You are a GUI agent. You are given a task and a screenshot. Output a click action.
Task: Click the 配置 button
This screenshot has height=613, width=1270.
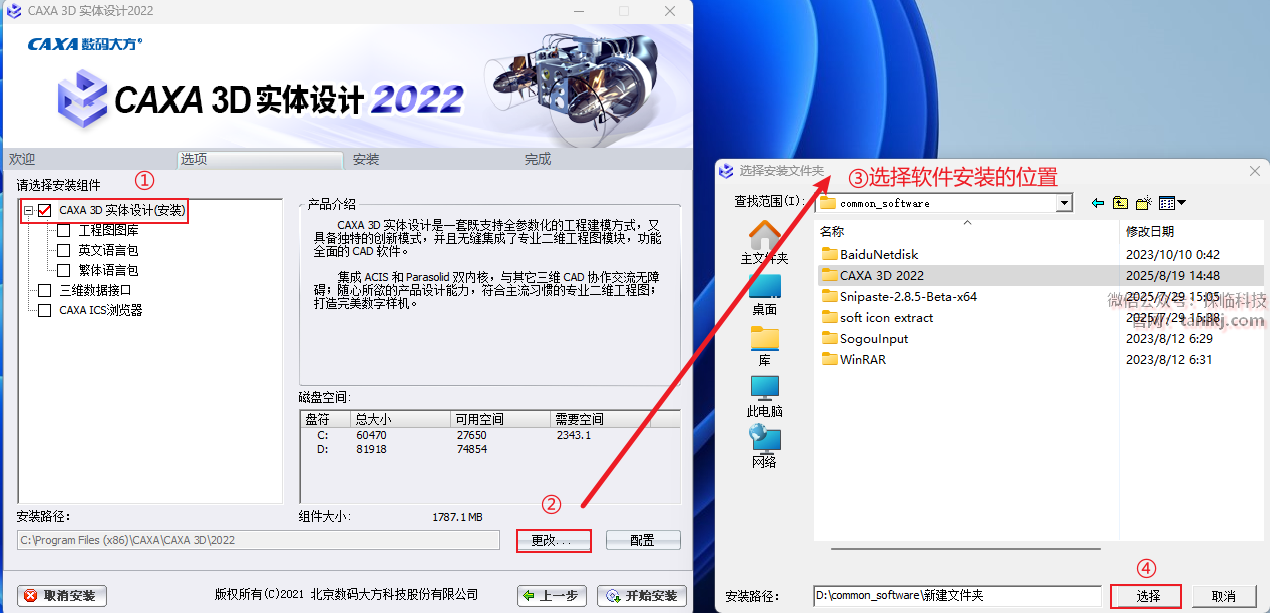(643, 540)
